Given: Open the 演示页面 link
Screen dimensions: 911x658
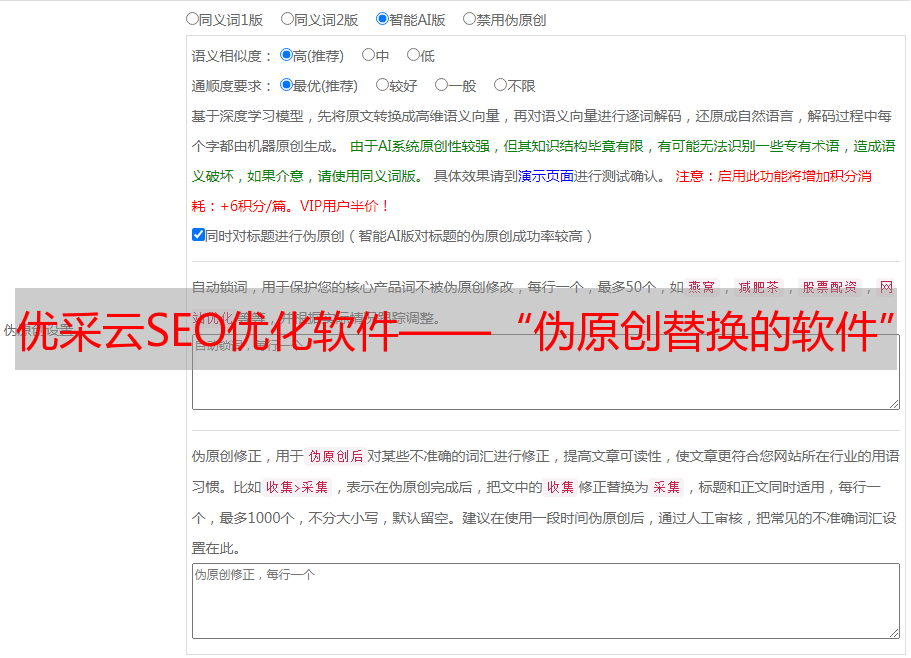Looking at the screenshot, I should [x=546, y=176].
